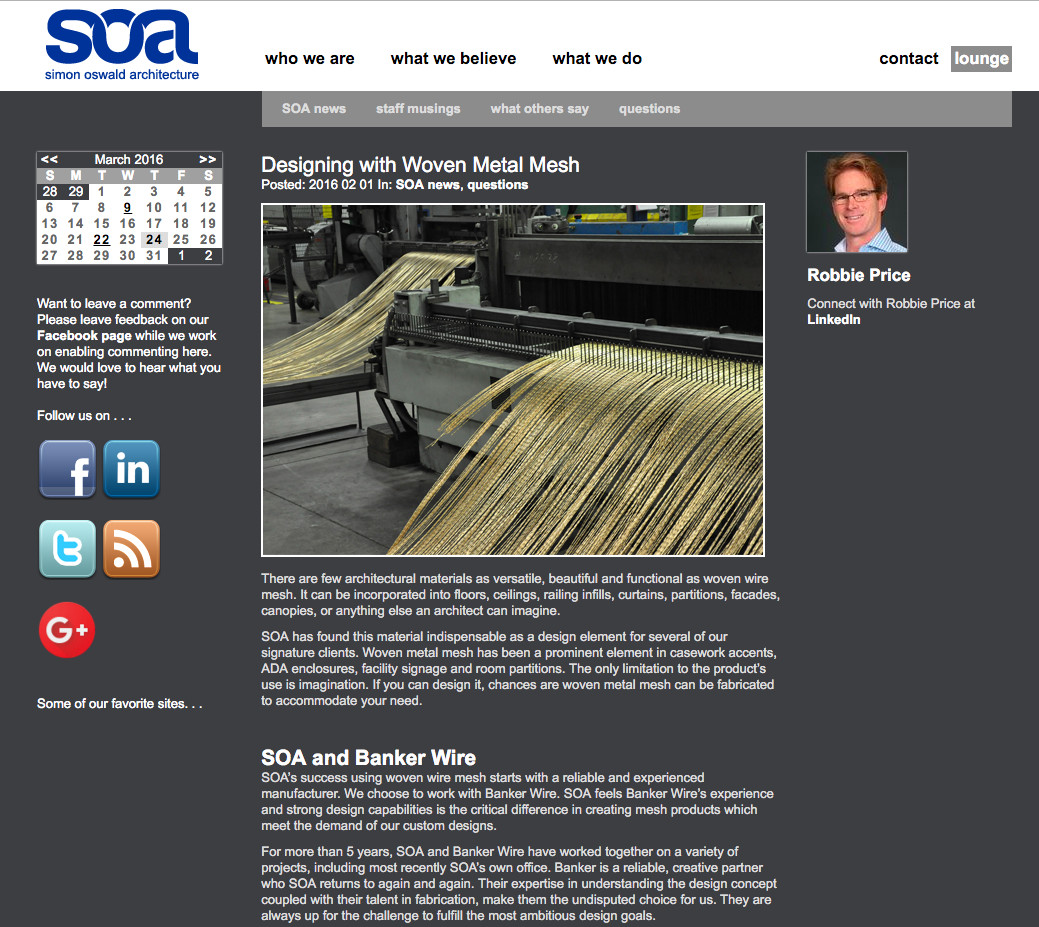Go to previous month with the << arrow
The width and height of the screenshot is (1039, 927).
click(x=48, y=158)
